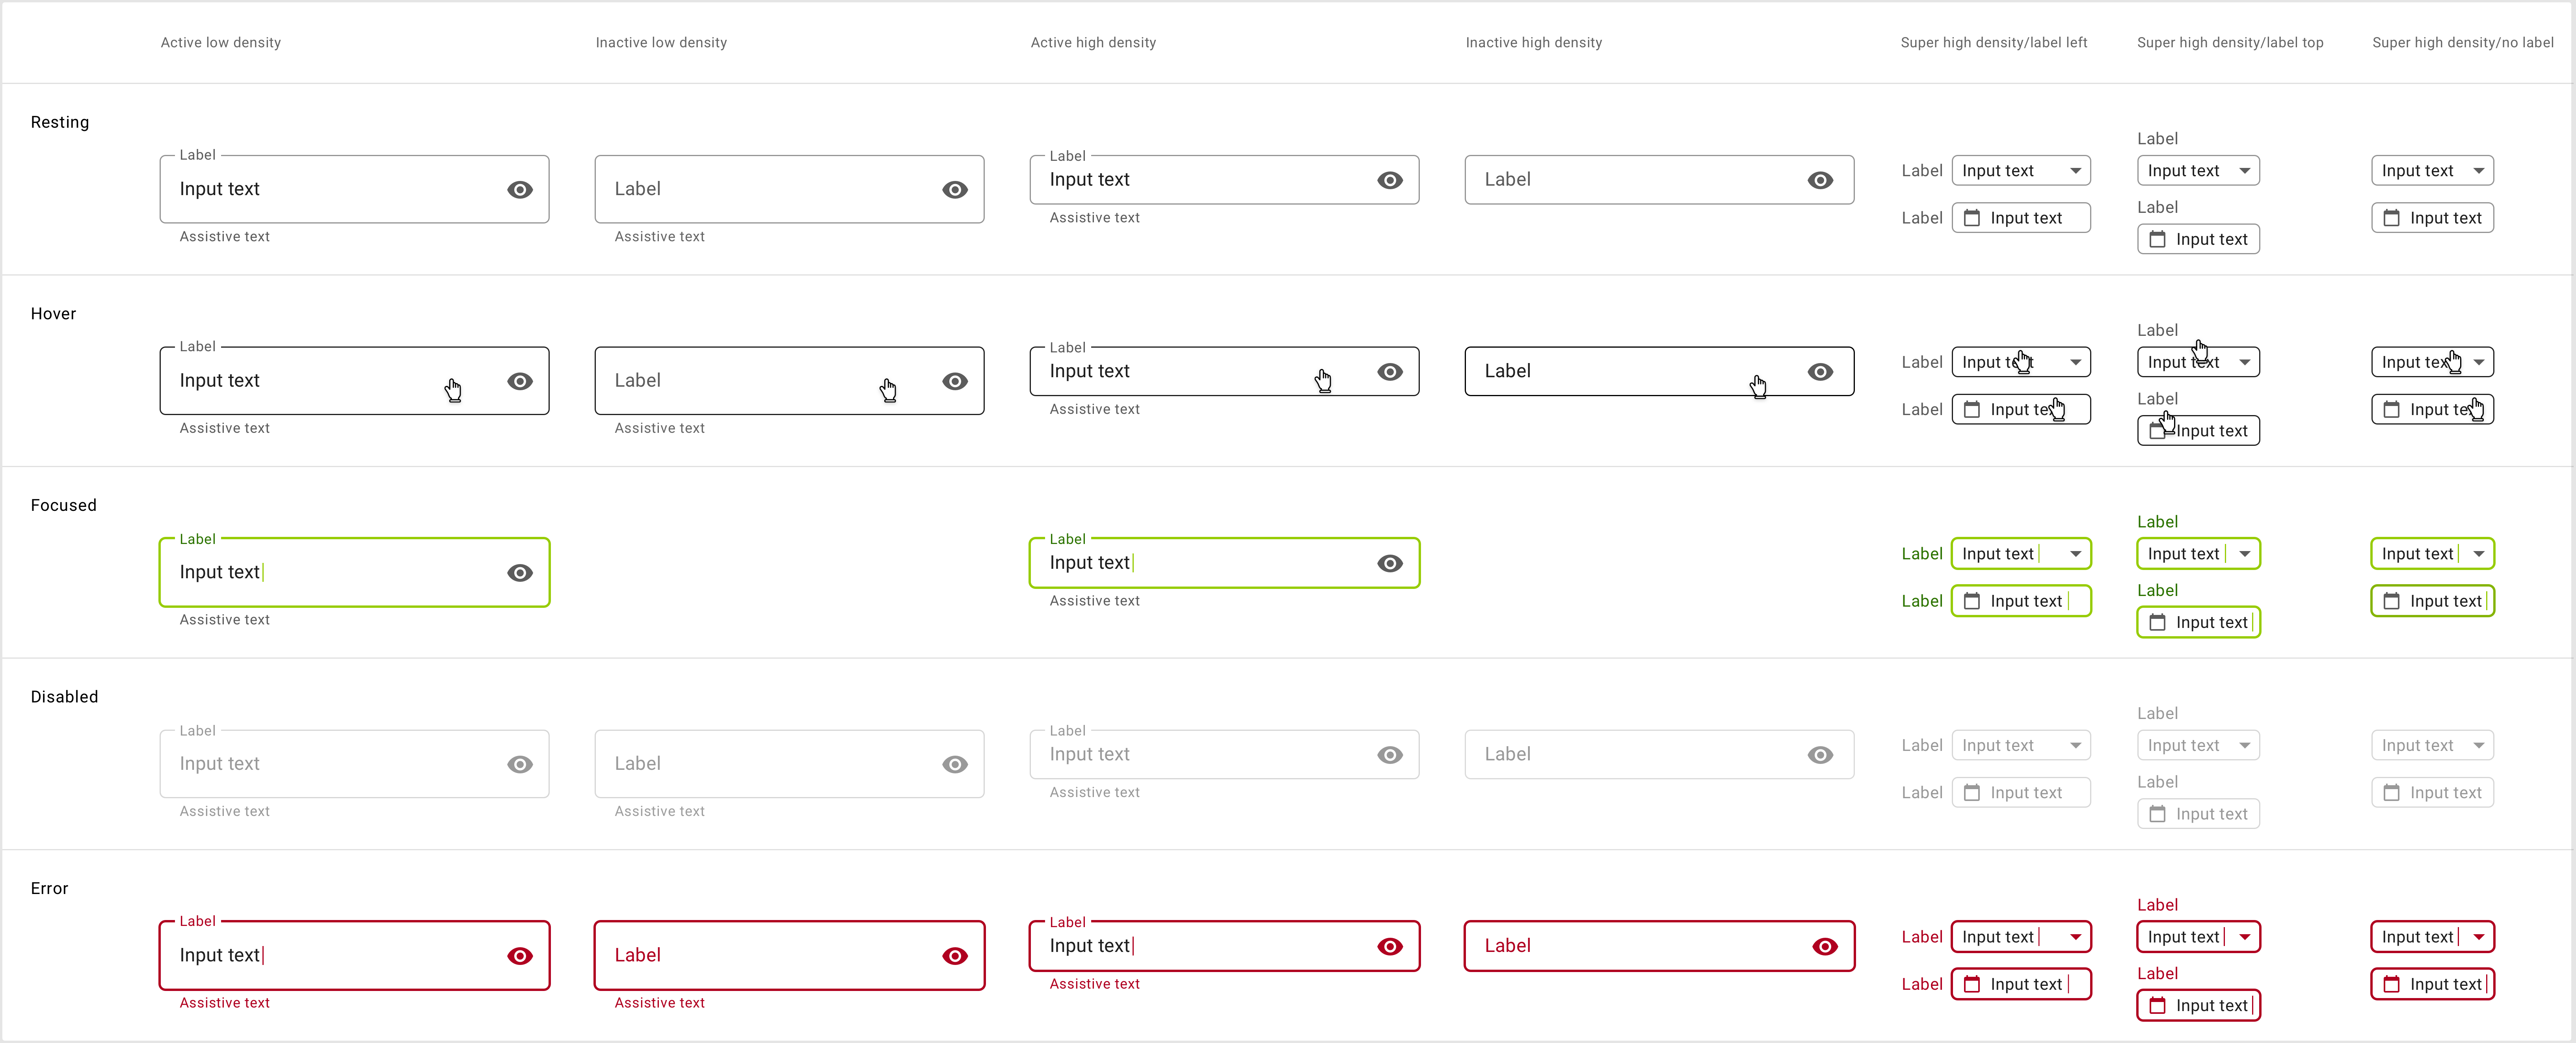This screenshot has height=1043, width=2576.
Task: Toggle red eye in Error Active high density field
Action: pos(1390,946)
